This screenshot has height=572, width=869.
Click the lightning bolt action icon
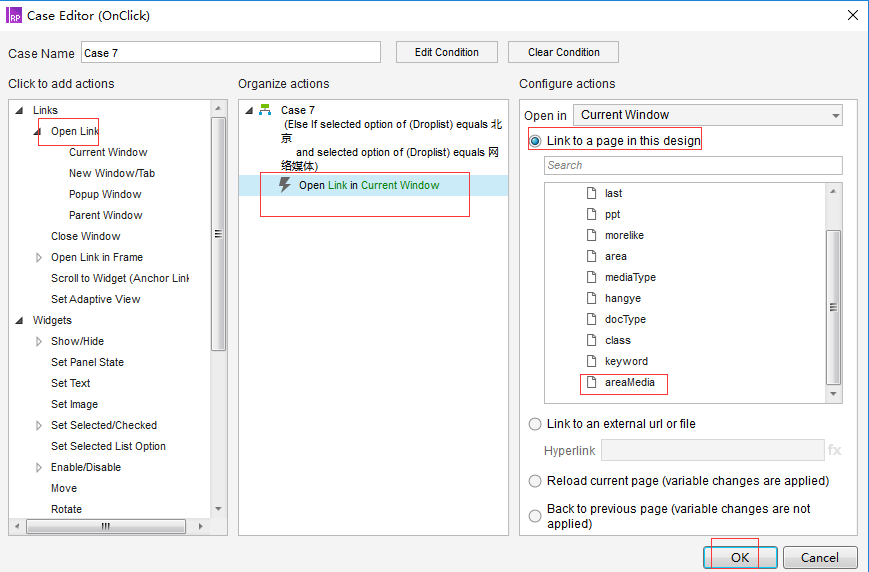[x=285, y=185]
